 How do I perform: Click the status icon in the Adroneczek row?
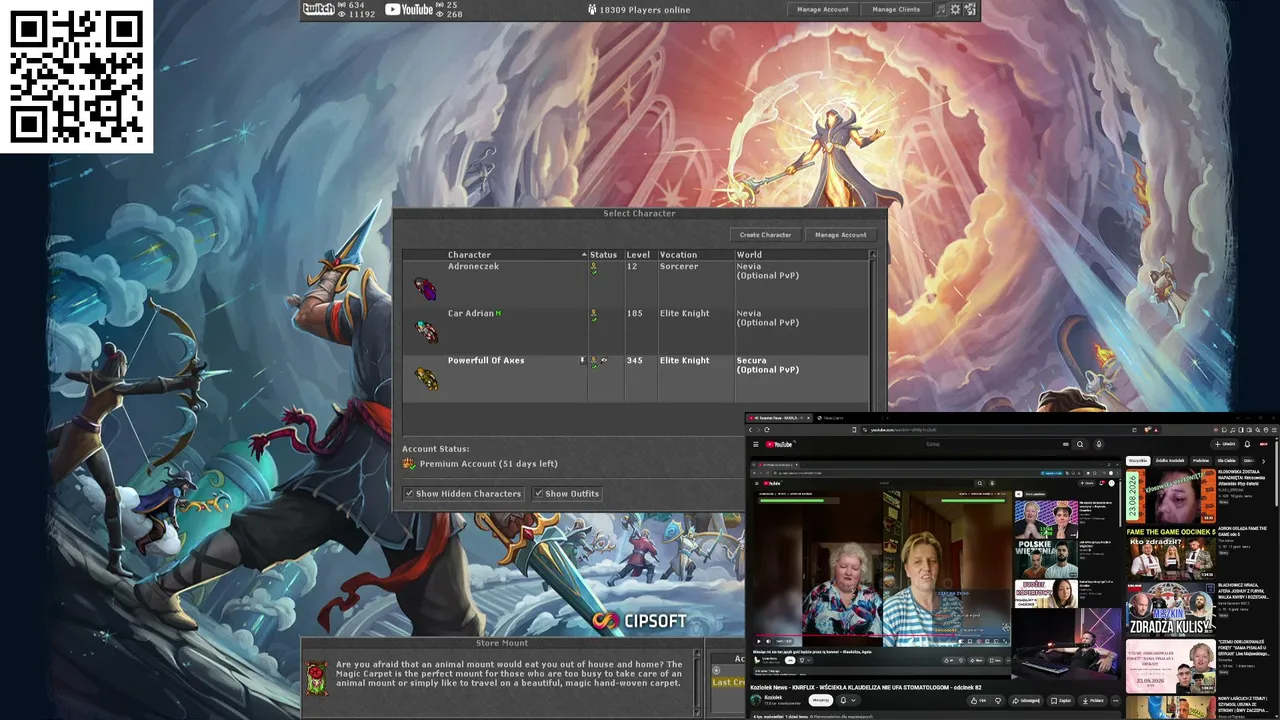(594, 268)
